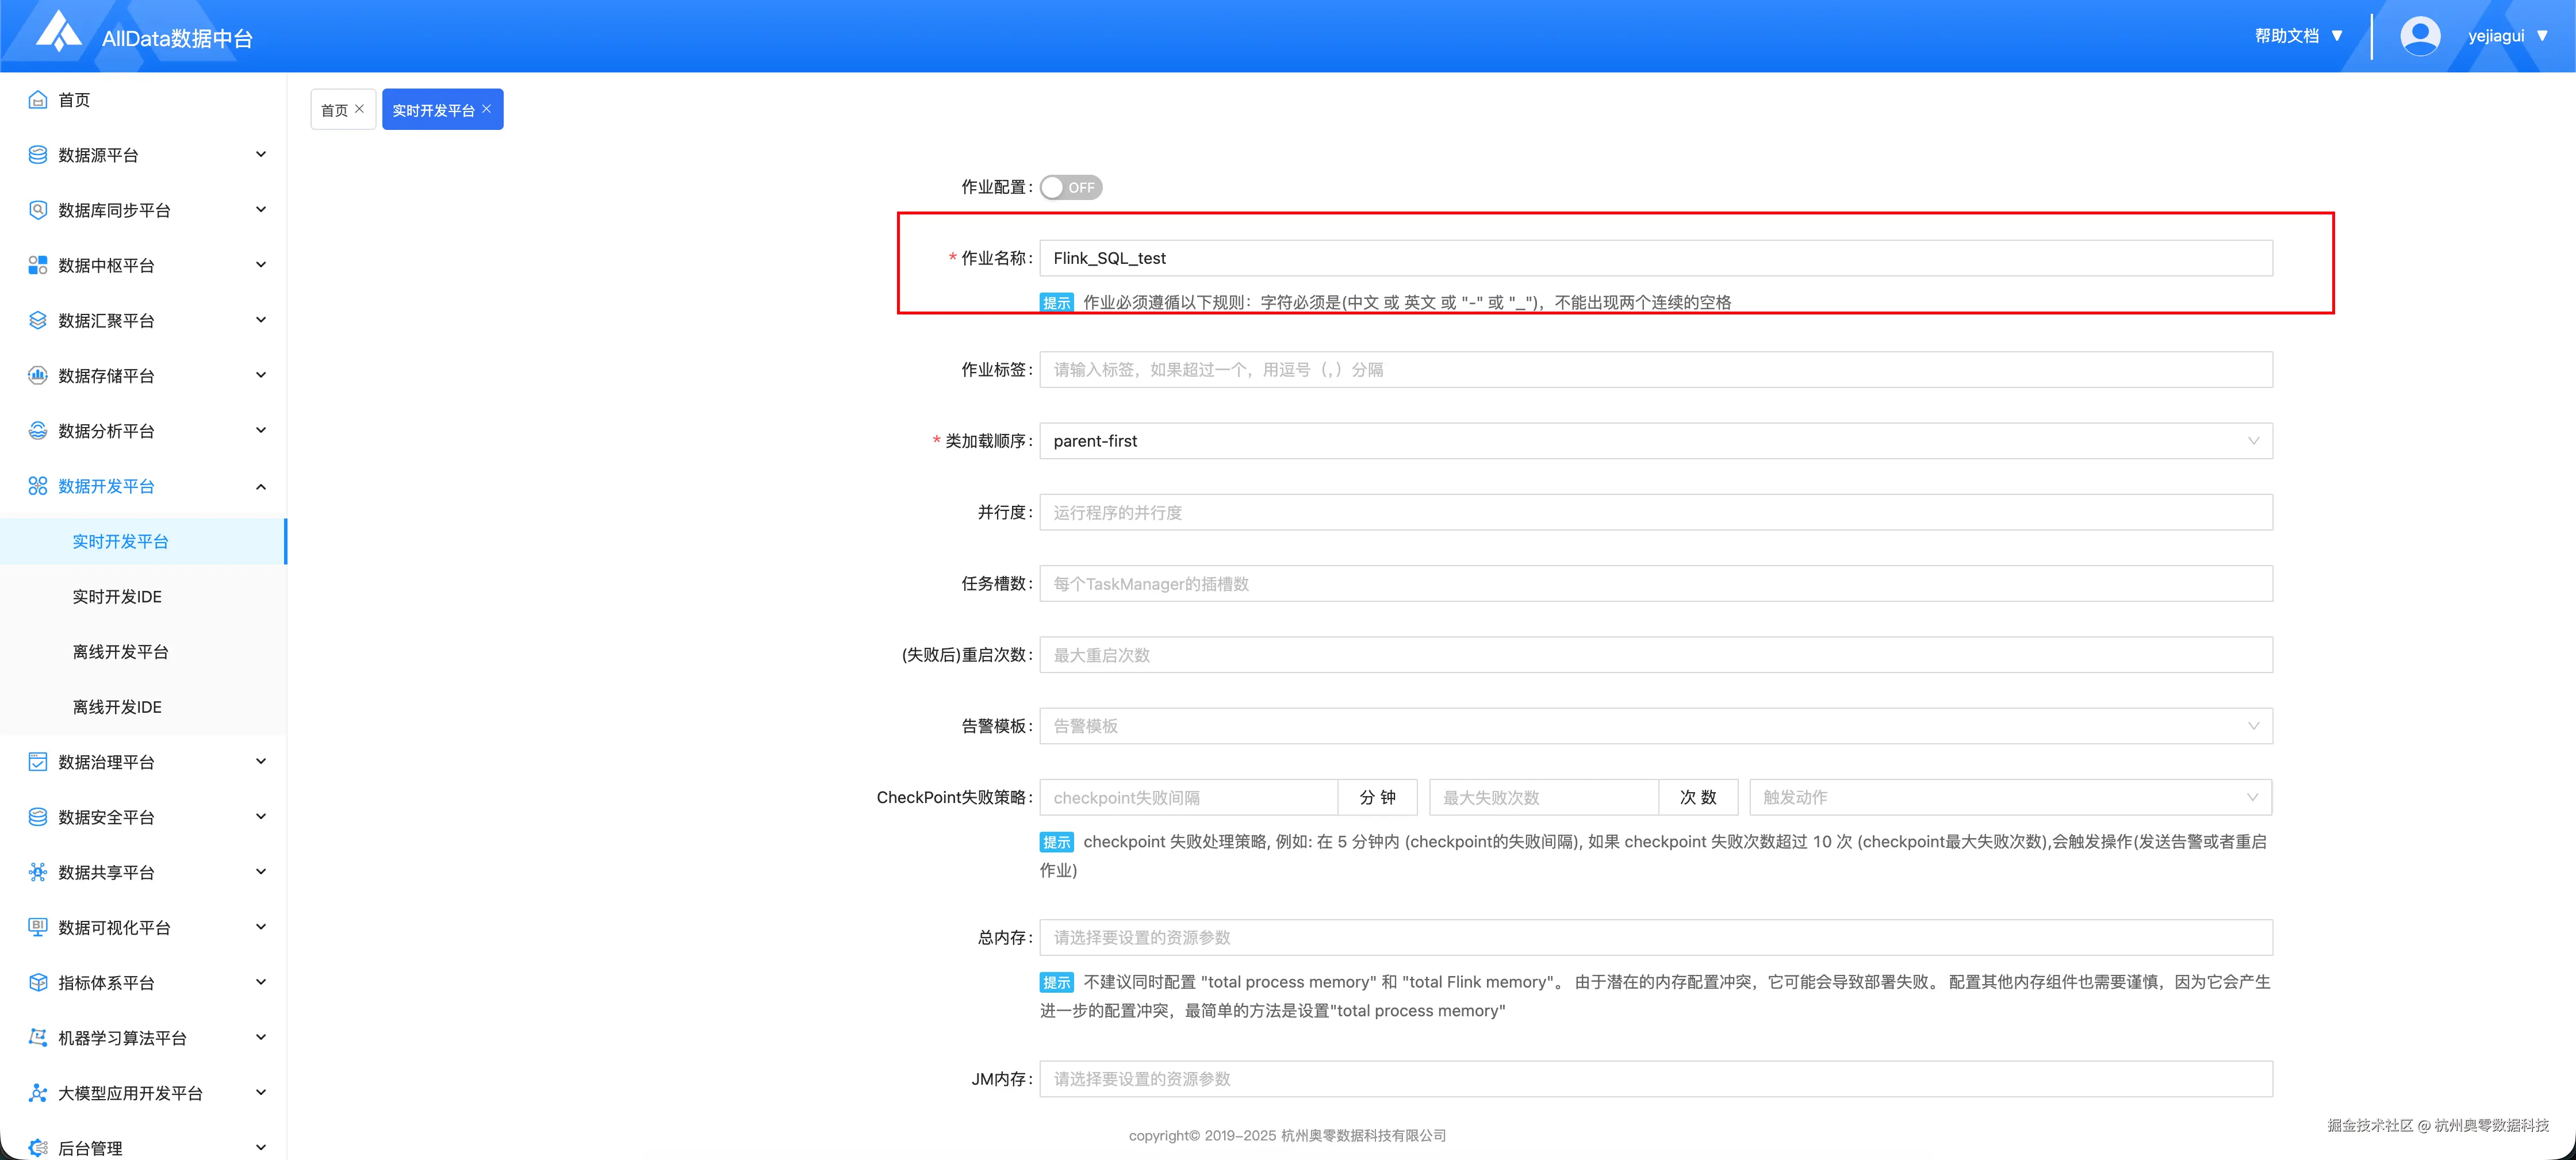
Task: Open the 数据分析平台 icon
Action: [37, 431]
